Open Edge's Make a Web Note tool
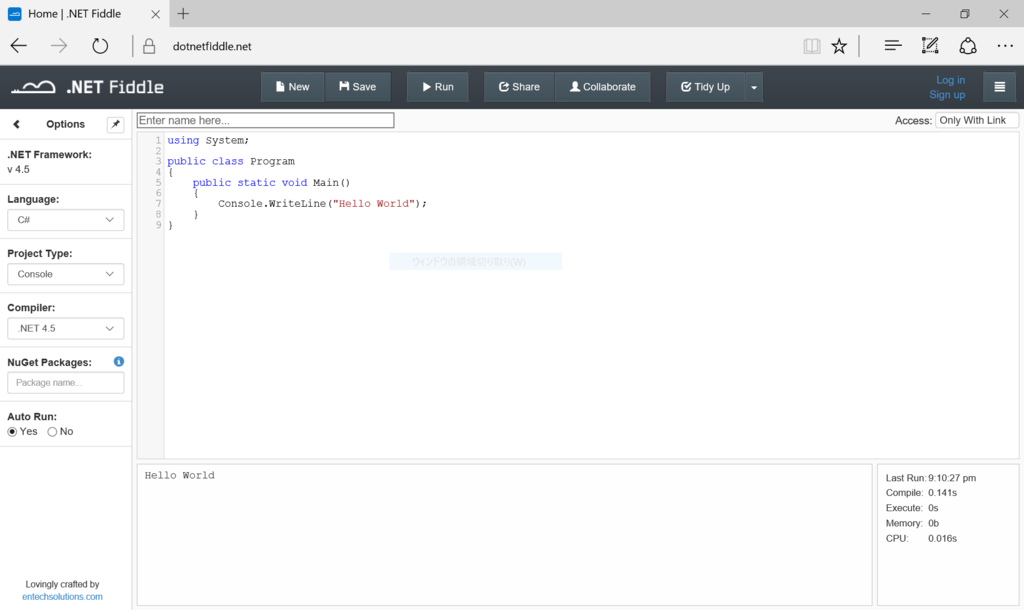1024x610 pixels. pos(929,45)
